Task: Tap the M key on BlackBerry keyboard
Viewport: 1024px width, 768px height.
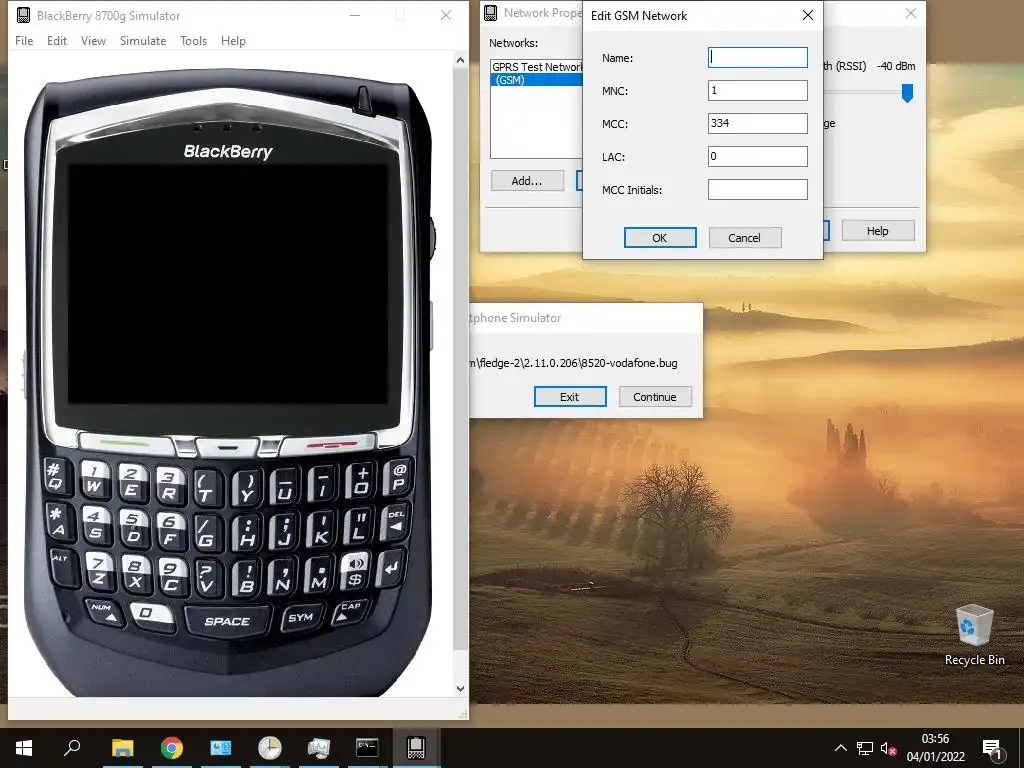Action: (x=319, y=575)
